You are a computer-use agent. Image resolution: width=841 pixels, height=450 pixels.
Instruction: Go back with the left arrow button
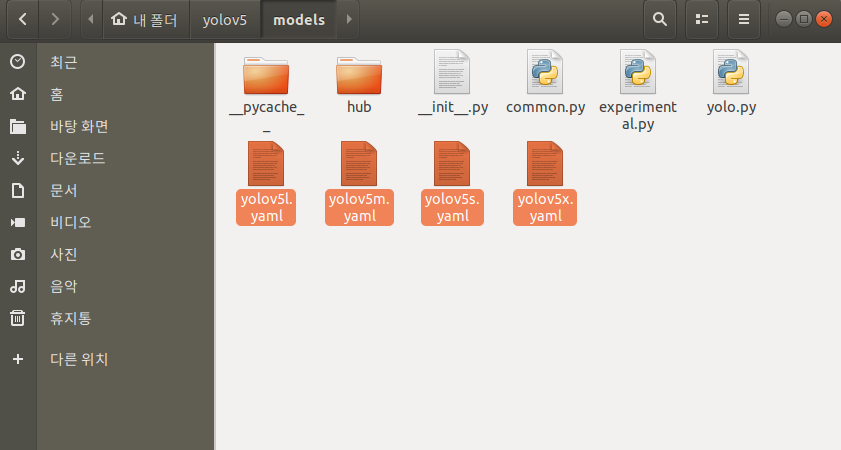pyautogui.click(x=23, y=20)
